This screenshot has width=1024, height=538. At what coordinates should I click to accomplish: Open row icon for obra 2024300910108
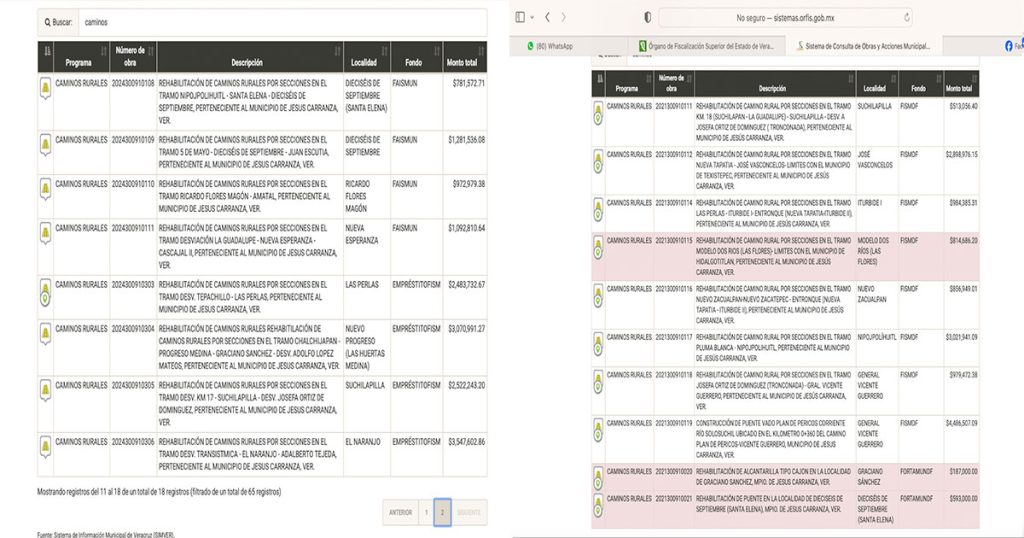46,88
